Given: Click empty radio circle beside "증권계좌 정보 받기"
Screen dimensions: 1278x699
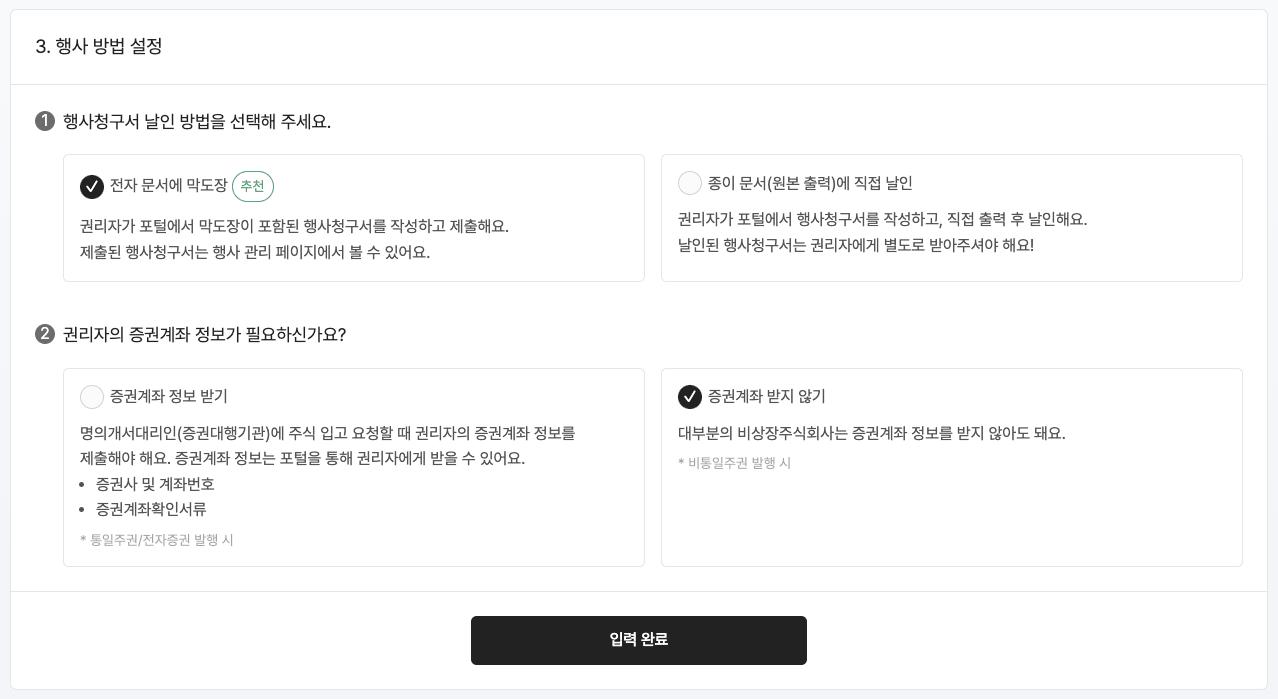Looking at the screenshot, I should coord(92,397).
